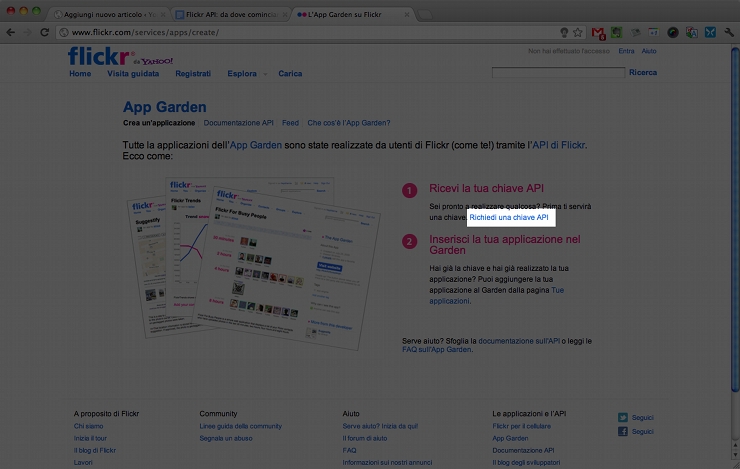
Task: Select 'Crea un'applicazione' subnav item
Action: coord(159,123)
